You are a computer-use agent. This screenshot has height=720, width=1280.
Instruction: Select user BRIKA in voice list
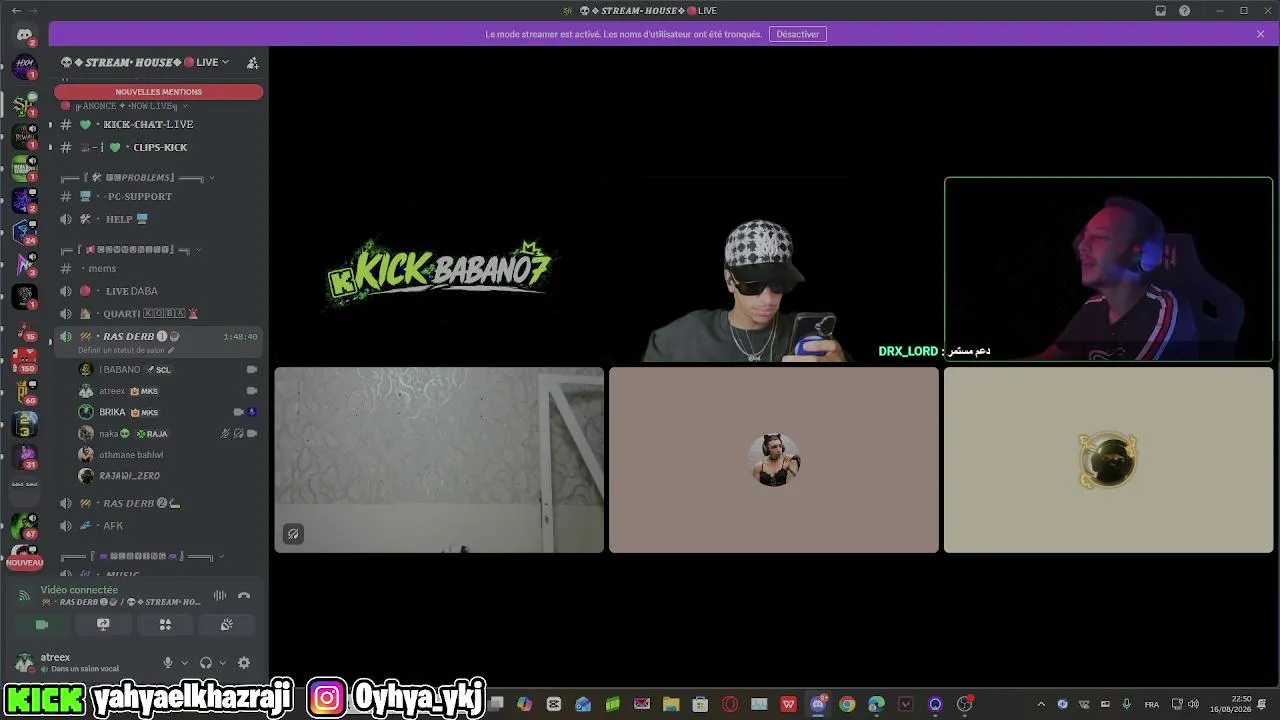point(168,412)
